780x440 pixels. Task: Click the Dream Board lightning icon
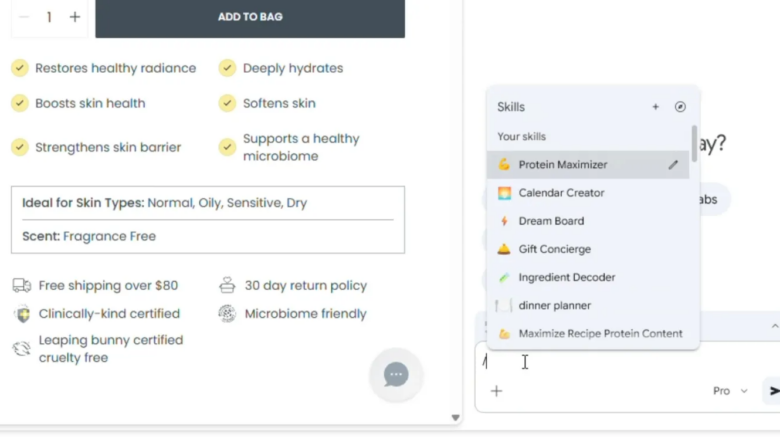click(504, 221)
